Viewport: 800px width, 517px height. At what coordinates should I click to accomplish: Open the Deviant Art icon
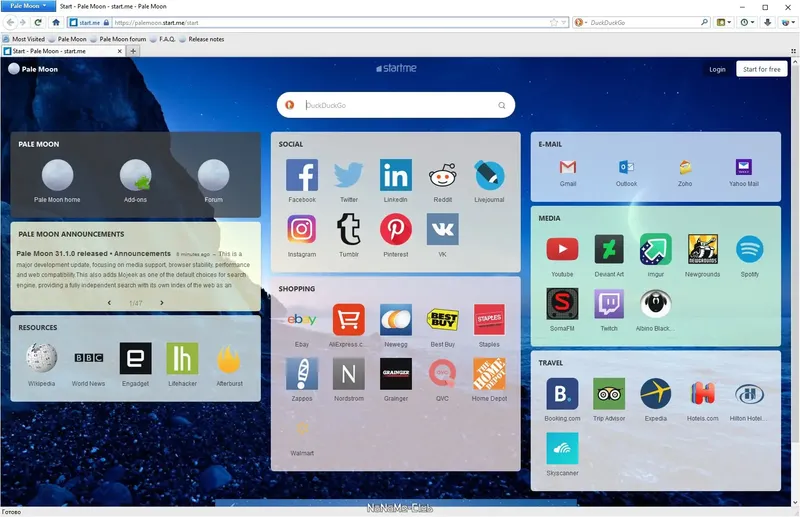pos(609,250)
